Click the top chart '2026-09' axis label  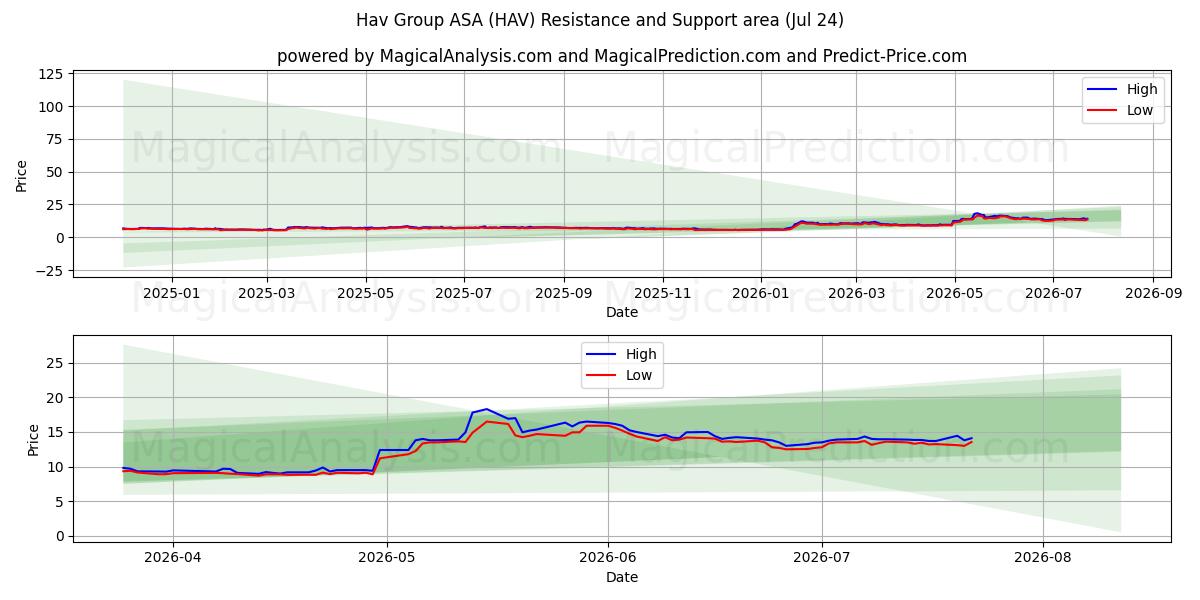point(1152,293)
